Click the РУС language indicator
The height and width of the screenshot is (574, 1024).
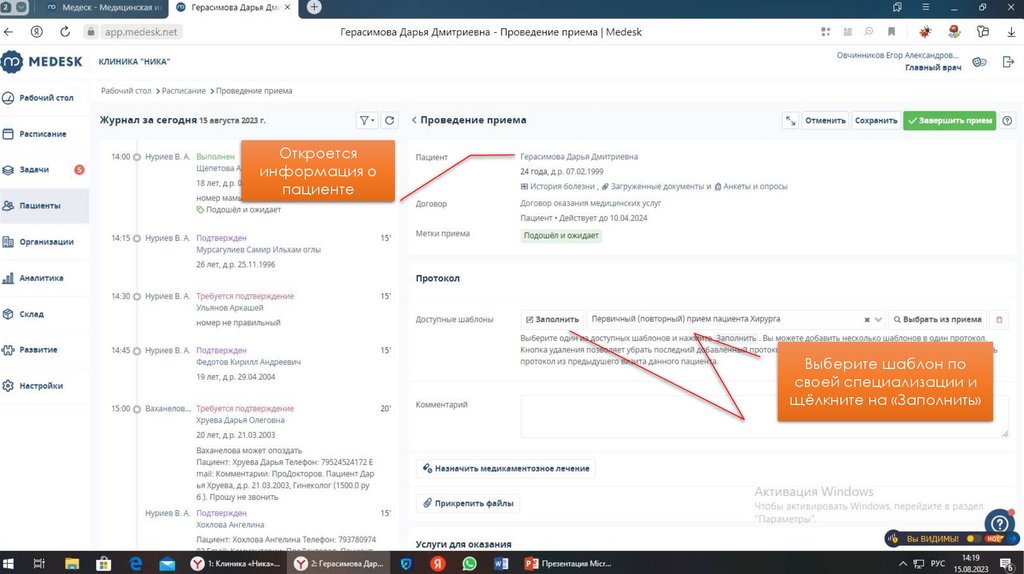[938, 563]
